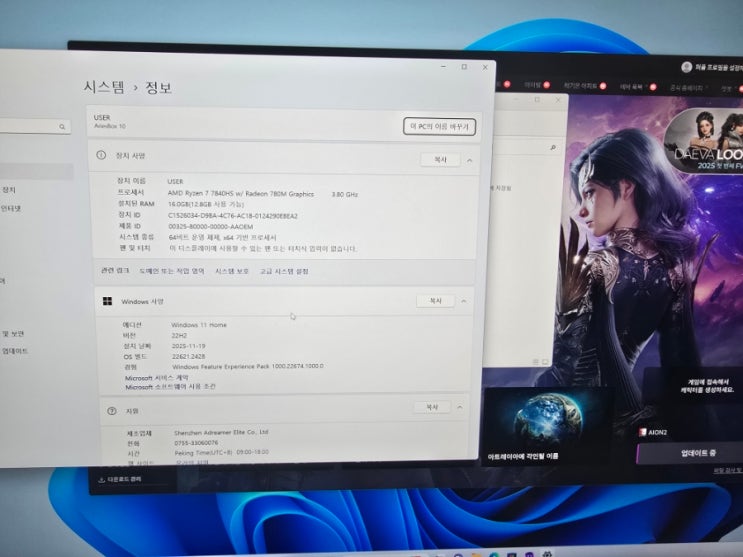Click the install date 2025-11-19
The image size is (743, 557).
(x=189, y=346)
